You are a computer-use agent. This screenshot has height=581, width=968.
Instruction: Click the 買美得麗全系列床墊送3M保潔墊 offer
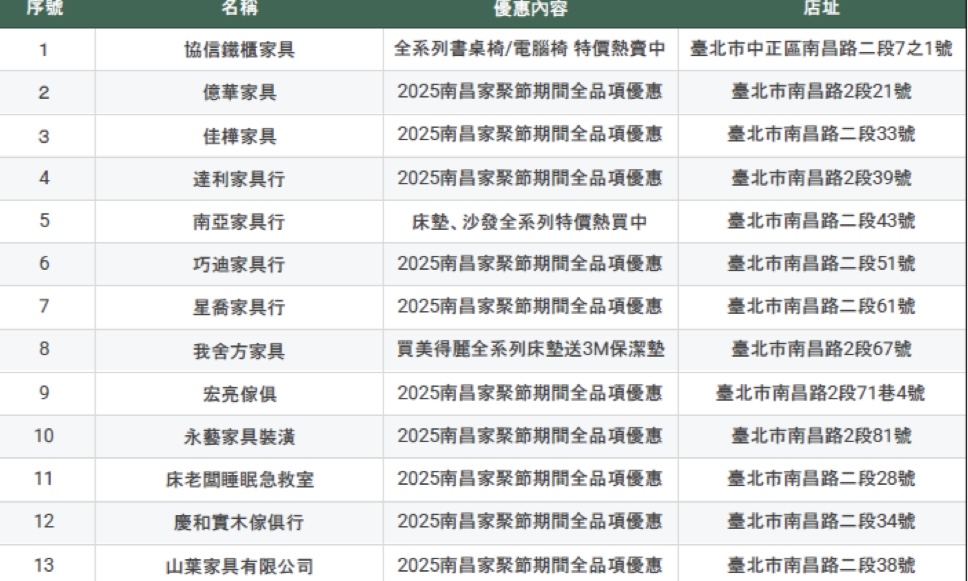[530, 349]
